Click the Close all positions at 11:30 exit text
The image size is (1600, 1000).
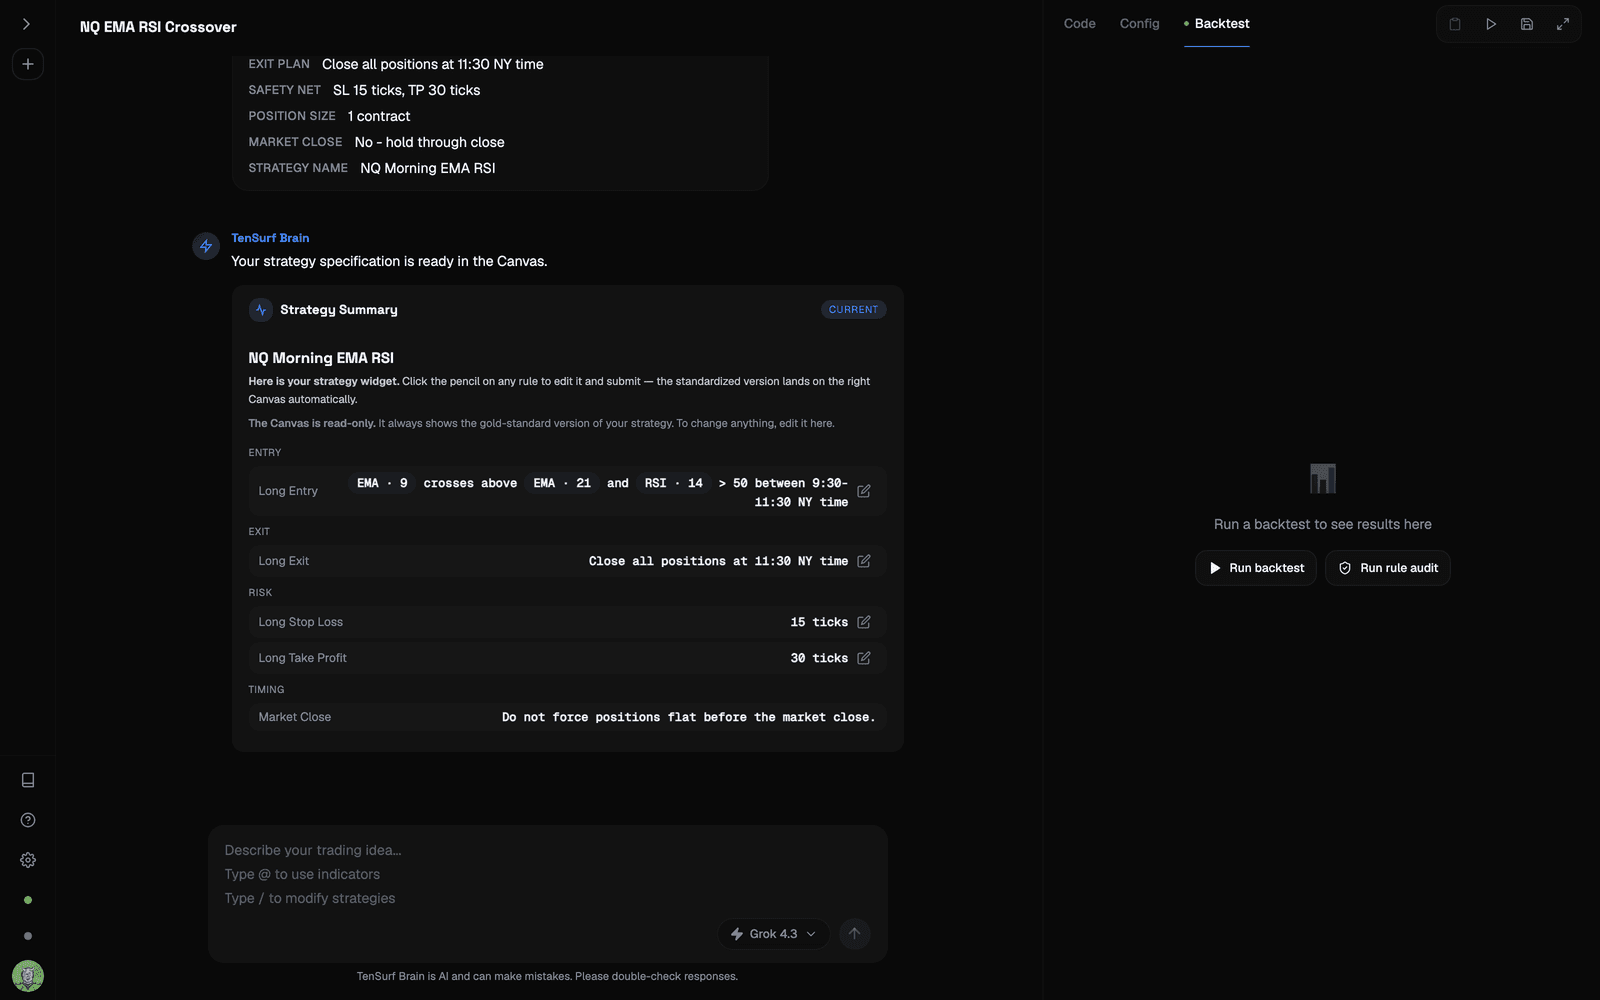tap(718, 561)
